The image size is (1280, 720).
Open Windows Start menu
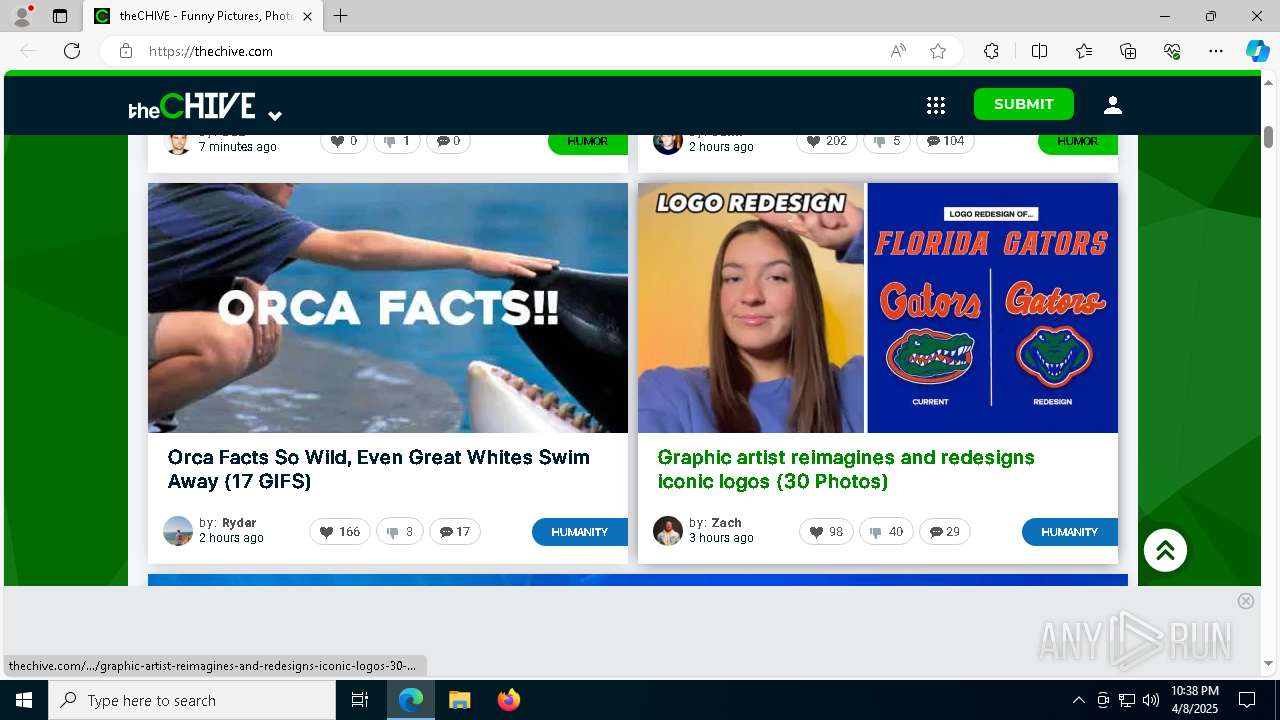pos(24,700)
